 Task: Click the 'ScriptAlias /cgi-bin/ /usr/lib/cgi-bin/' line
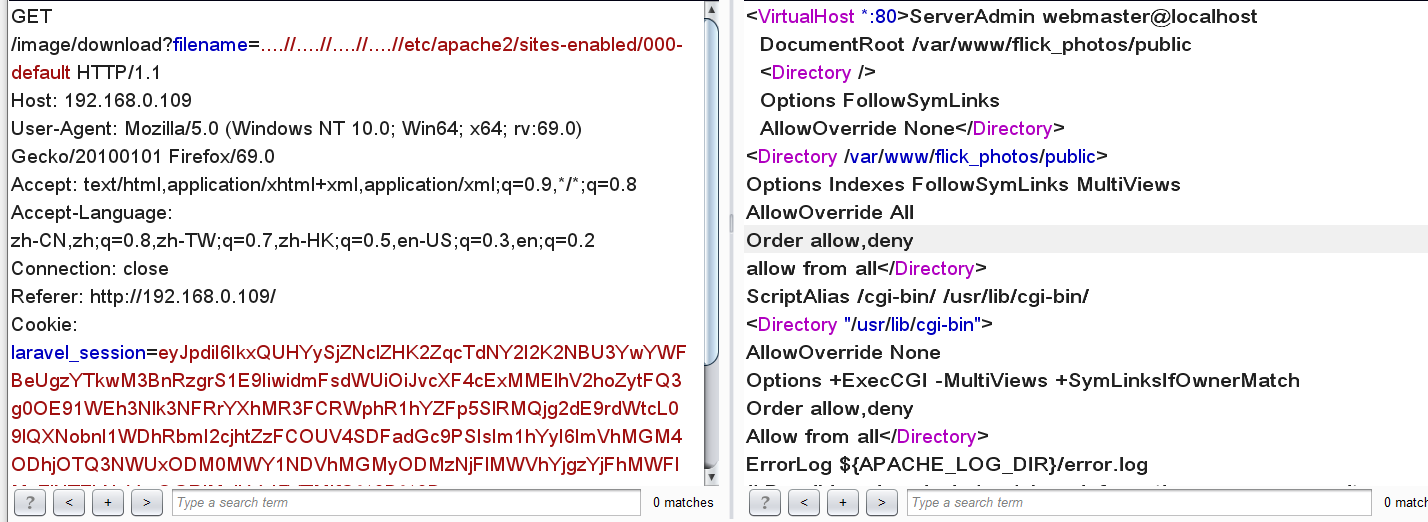click(918, 296)
